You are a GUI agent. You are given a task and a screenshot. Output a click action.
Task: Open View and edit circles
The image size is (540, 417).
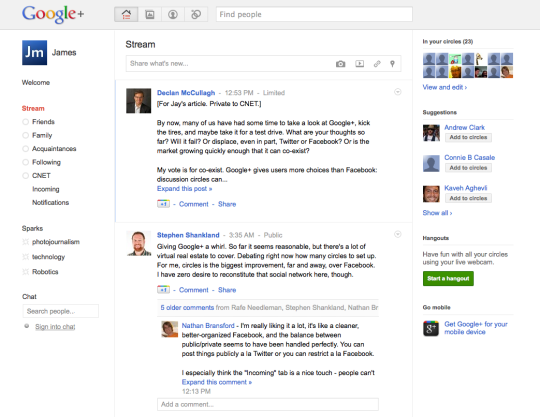click(x=445, y=87)
